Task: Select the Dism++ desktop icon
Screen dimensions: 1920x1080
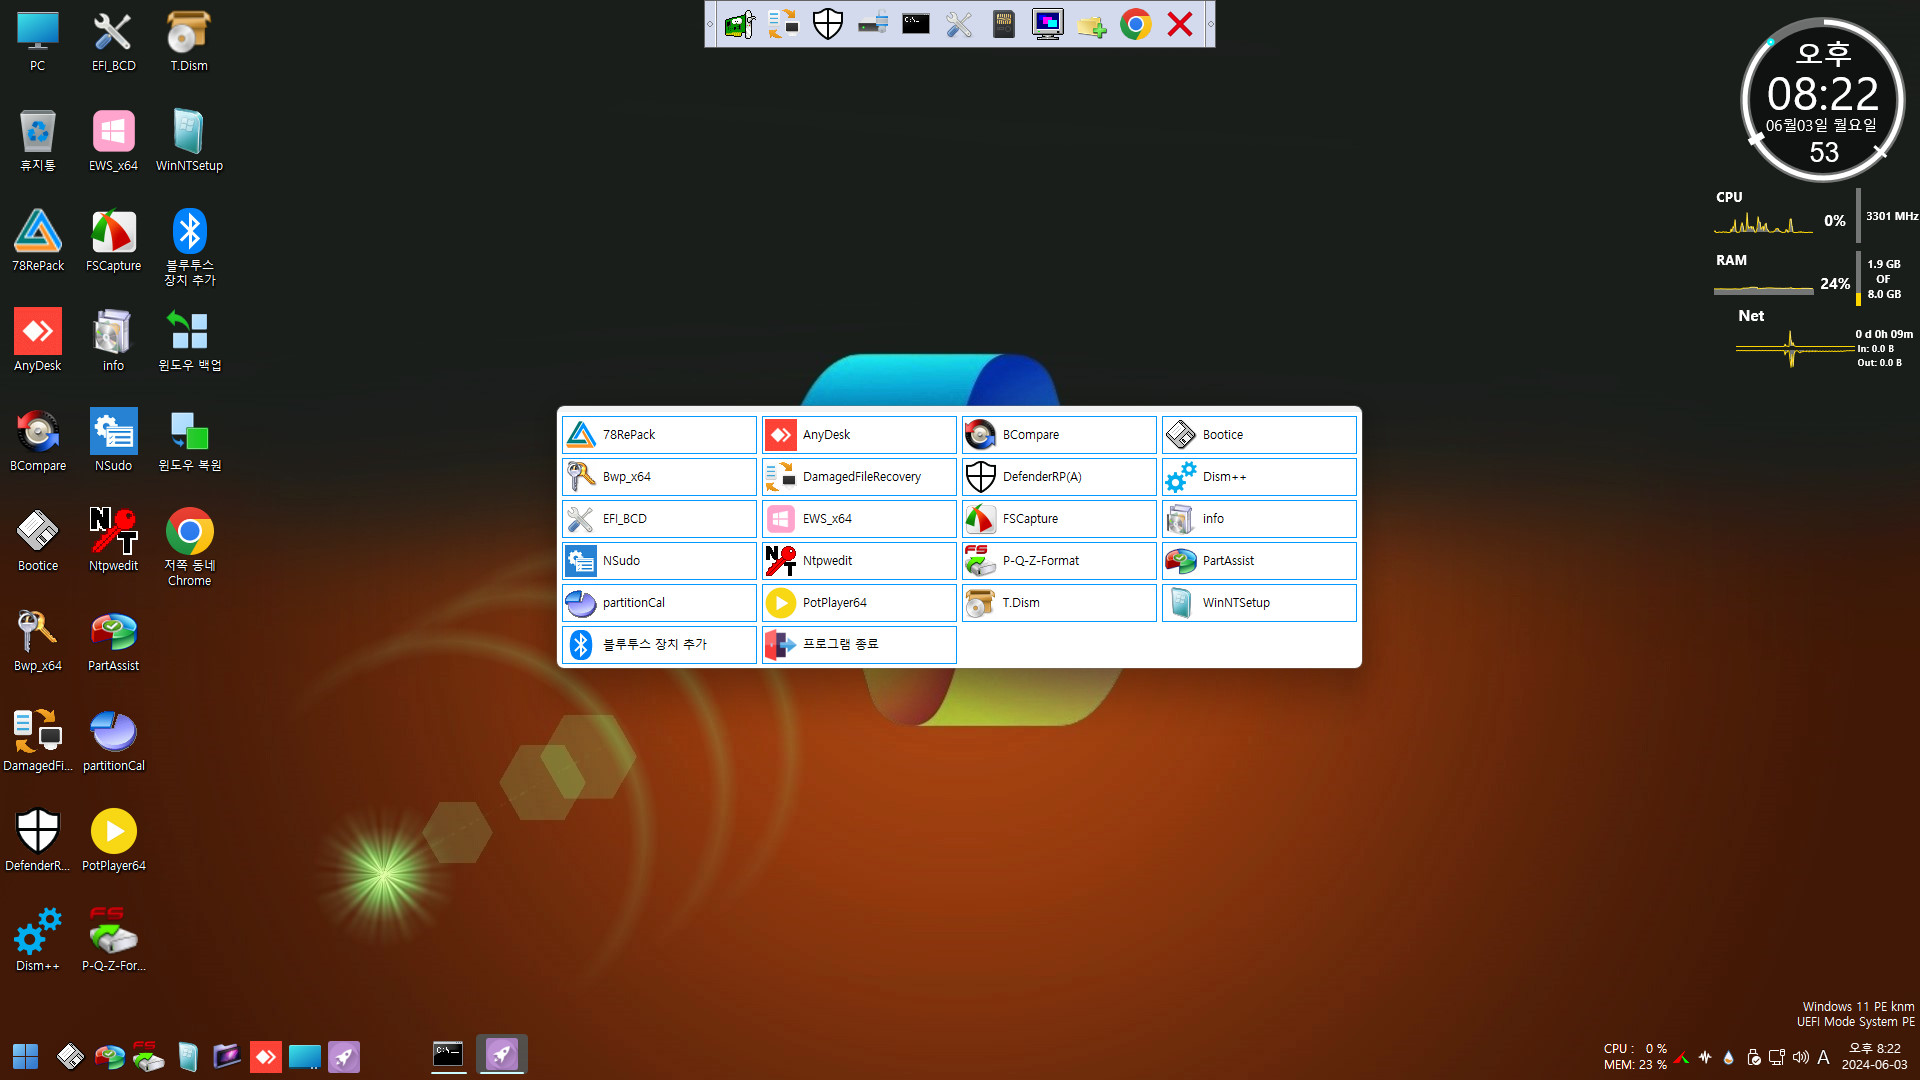Action: (38, 941)
